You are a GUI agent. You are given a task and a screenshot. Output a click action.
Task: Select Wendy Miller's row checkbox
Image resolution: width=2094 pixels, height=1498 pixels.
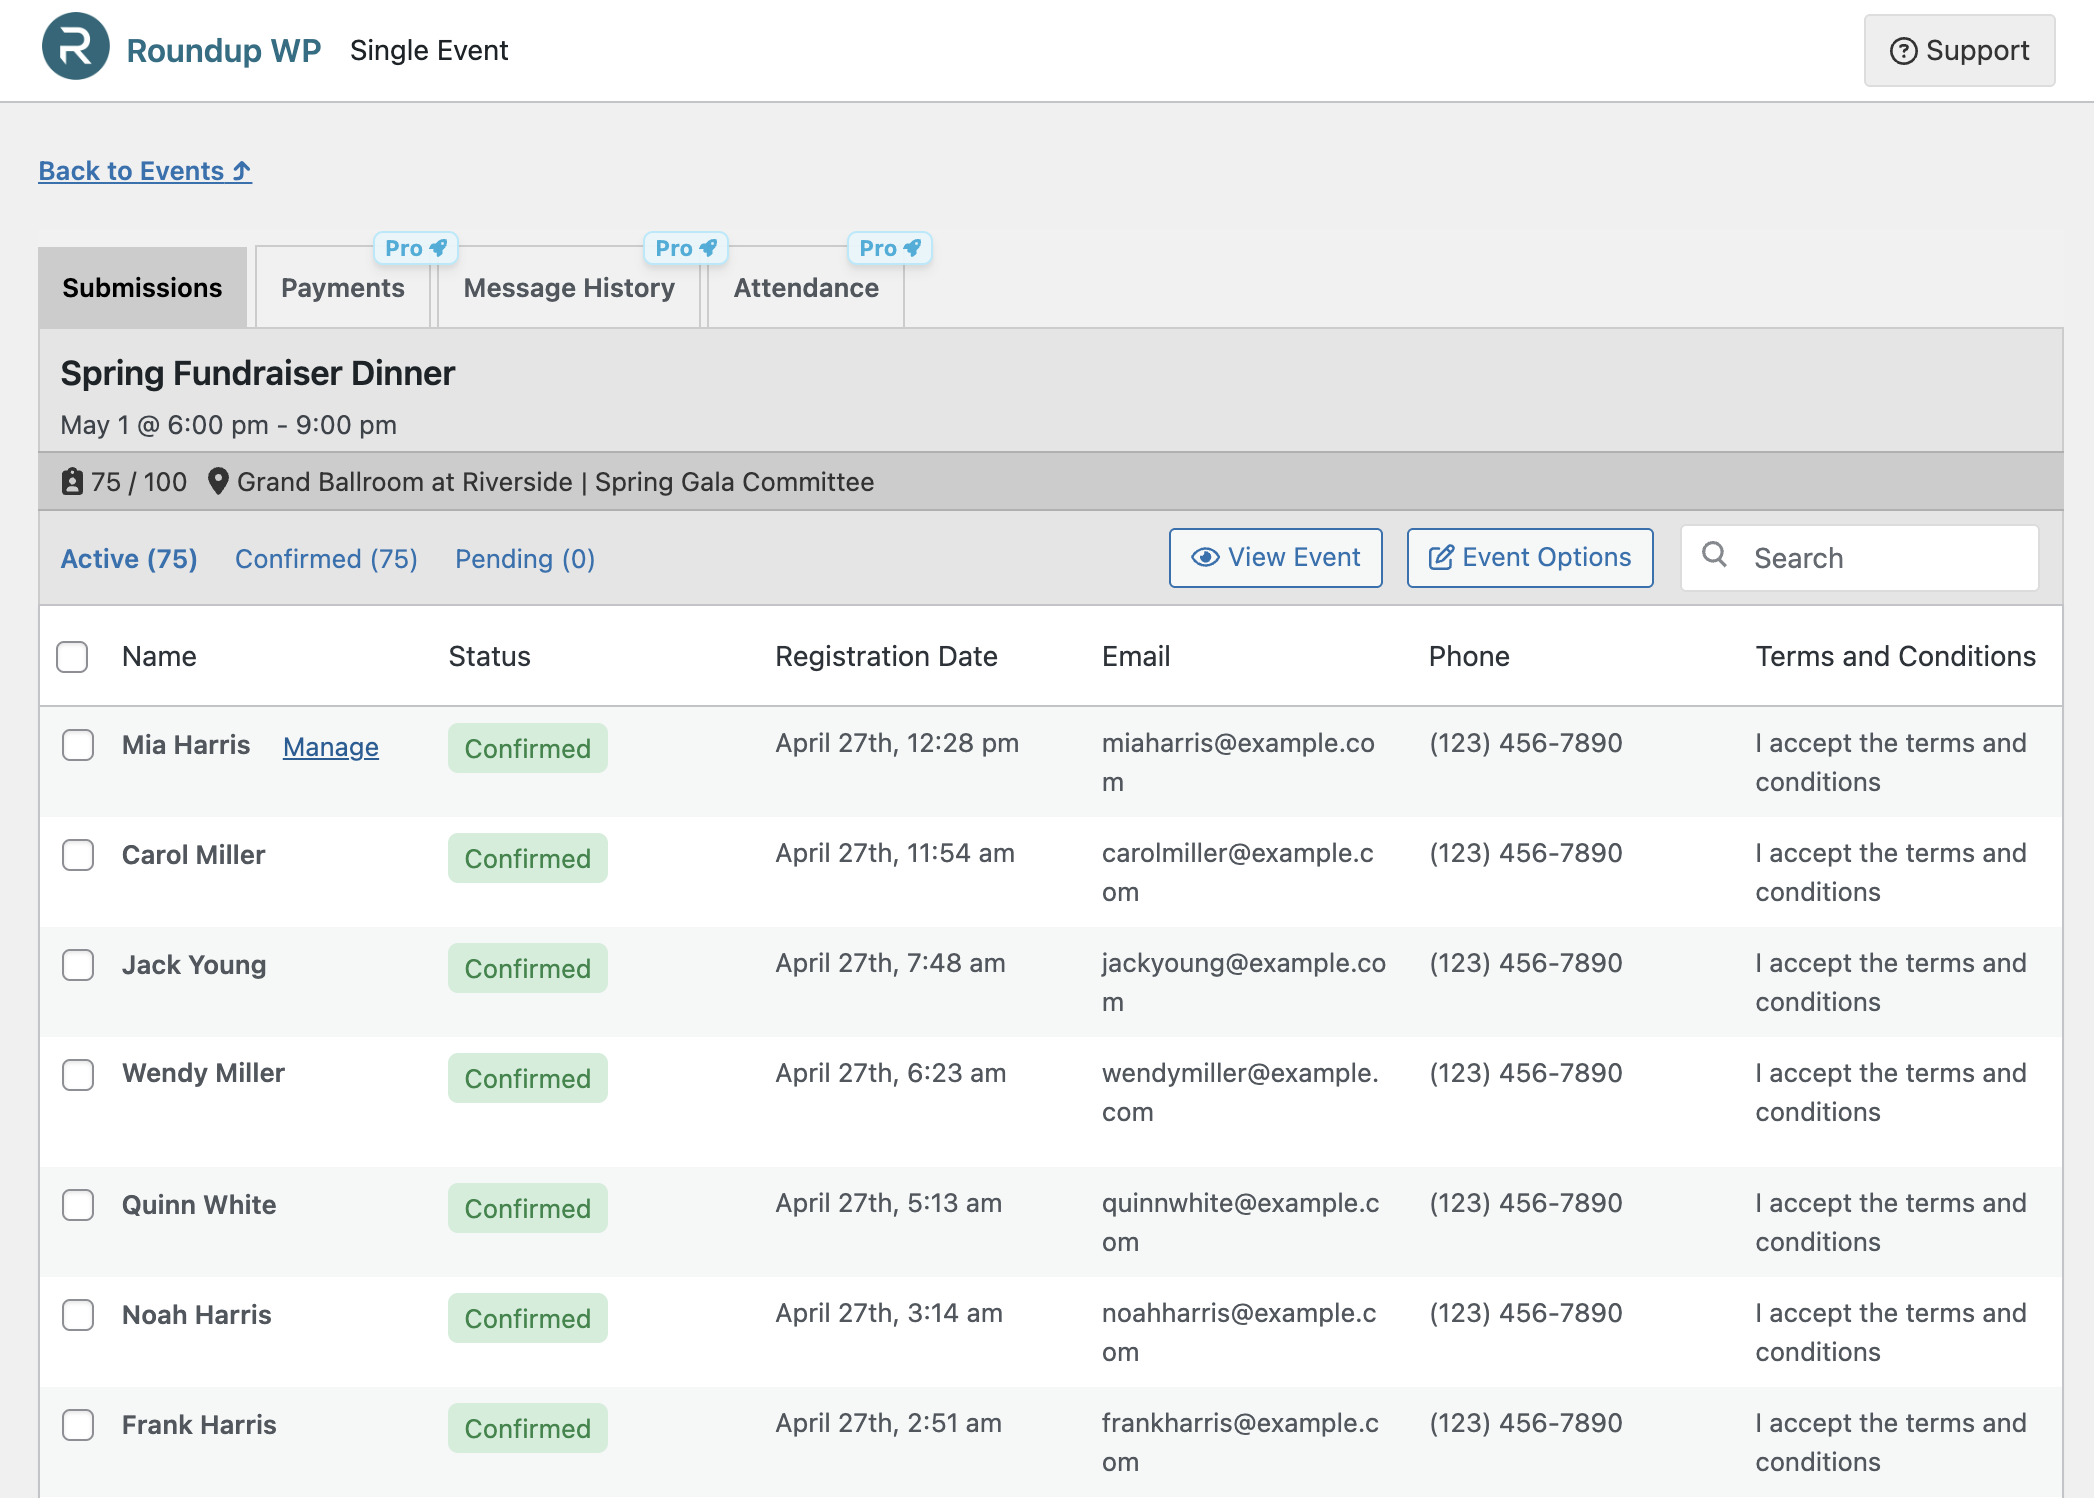coord(78,1075)
